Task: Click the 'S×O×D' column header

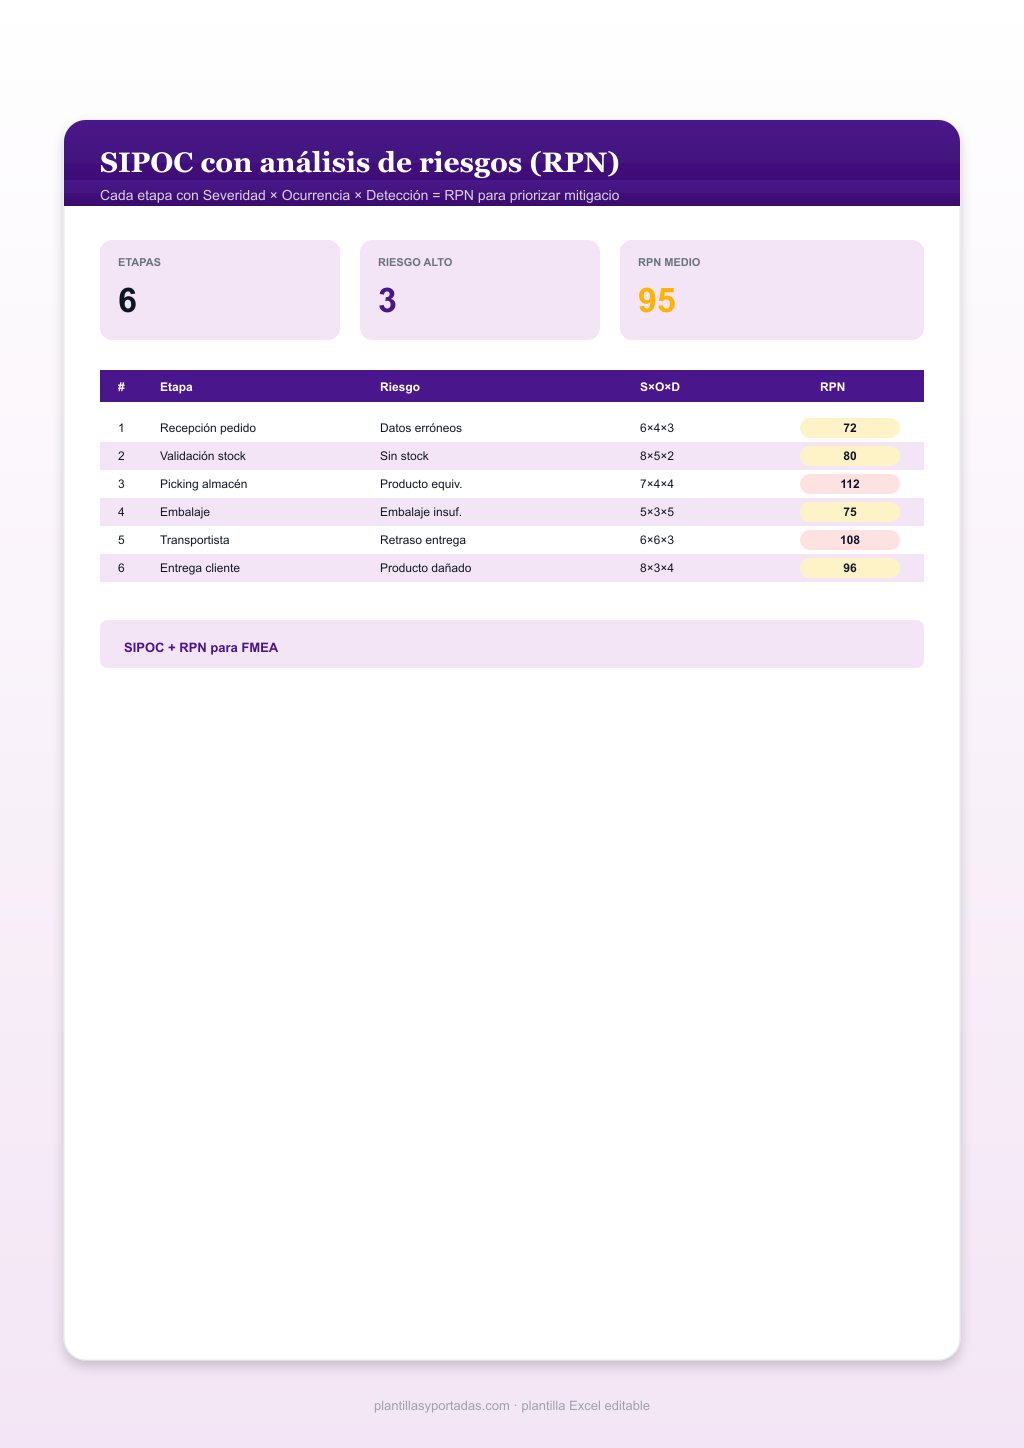Action: [660, 387]
